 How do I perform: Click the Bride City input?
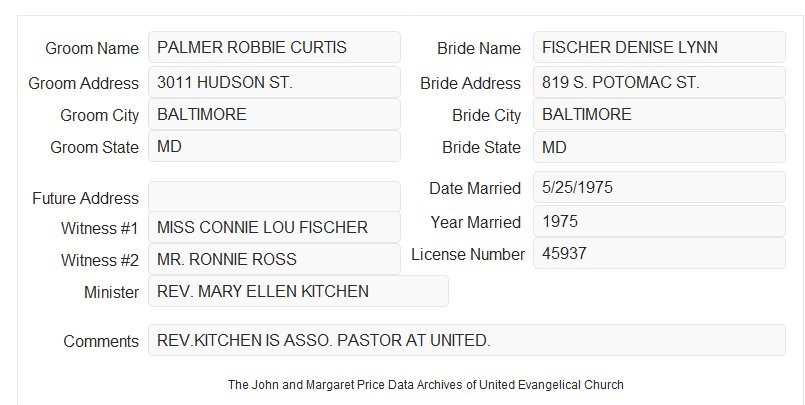[659, 114]
